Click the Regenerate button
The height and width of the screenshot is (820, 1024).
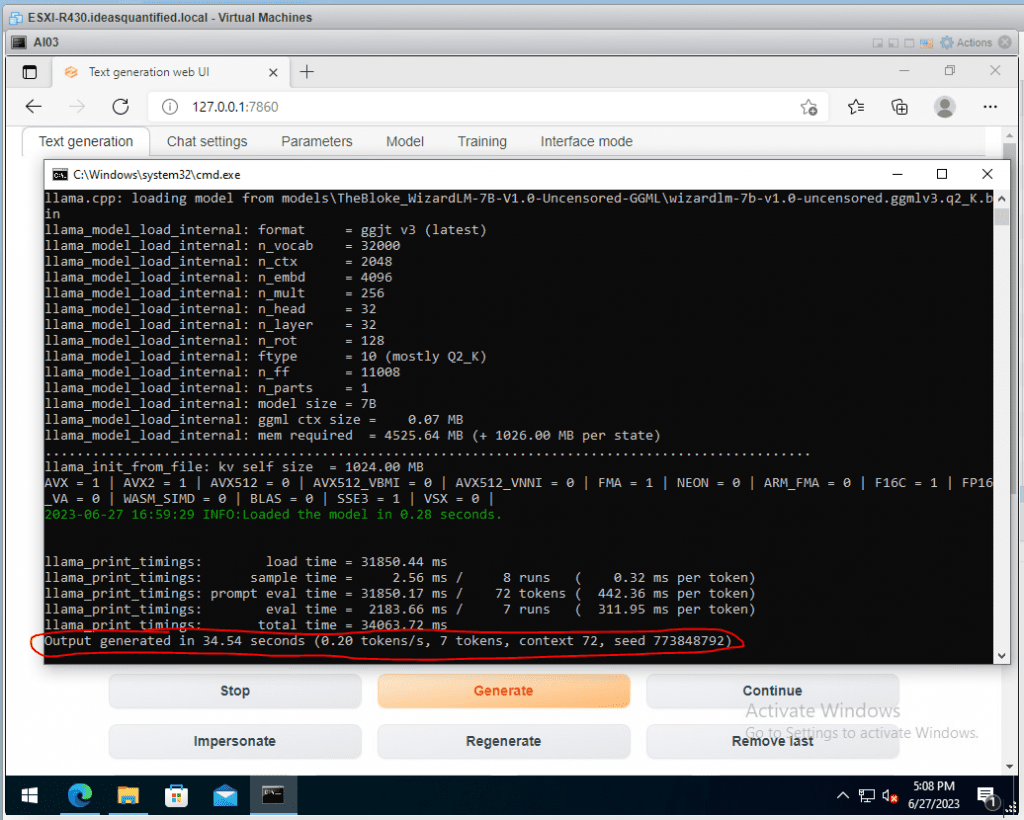504,742
